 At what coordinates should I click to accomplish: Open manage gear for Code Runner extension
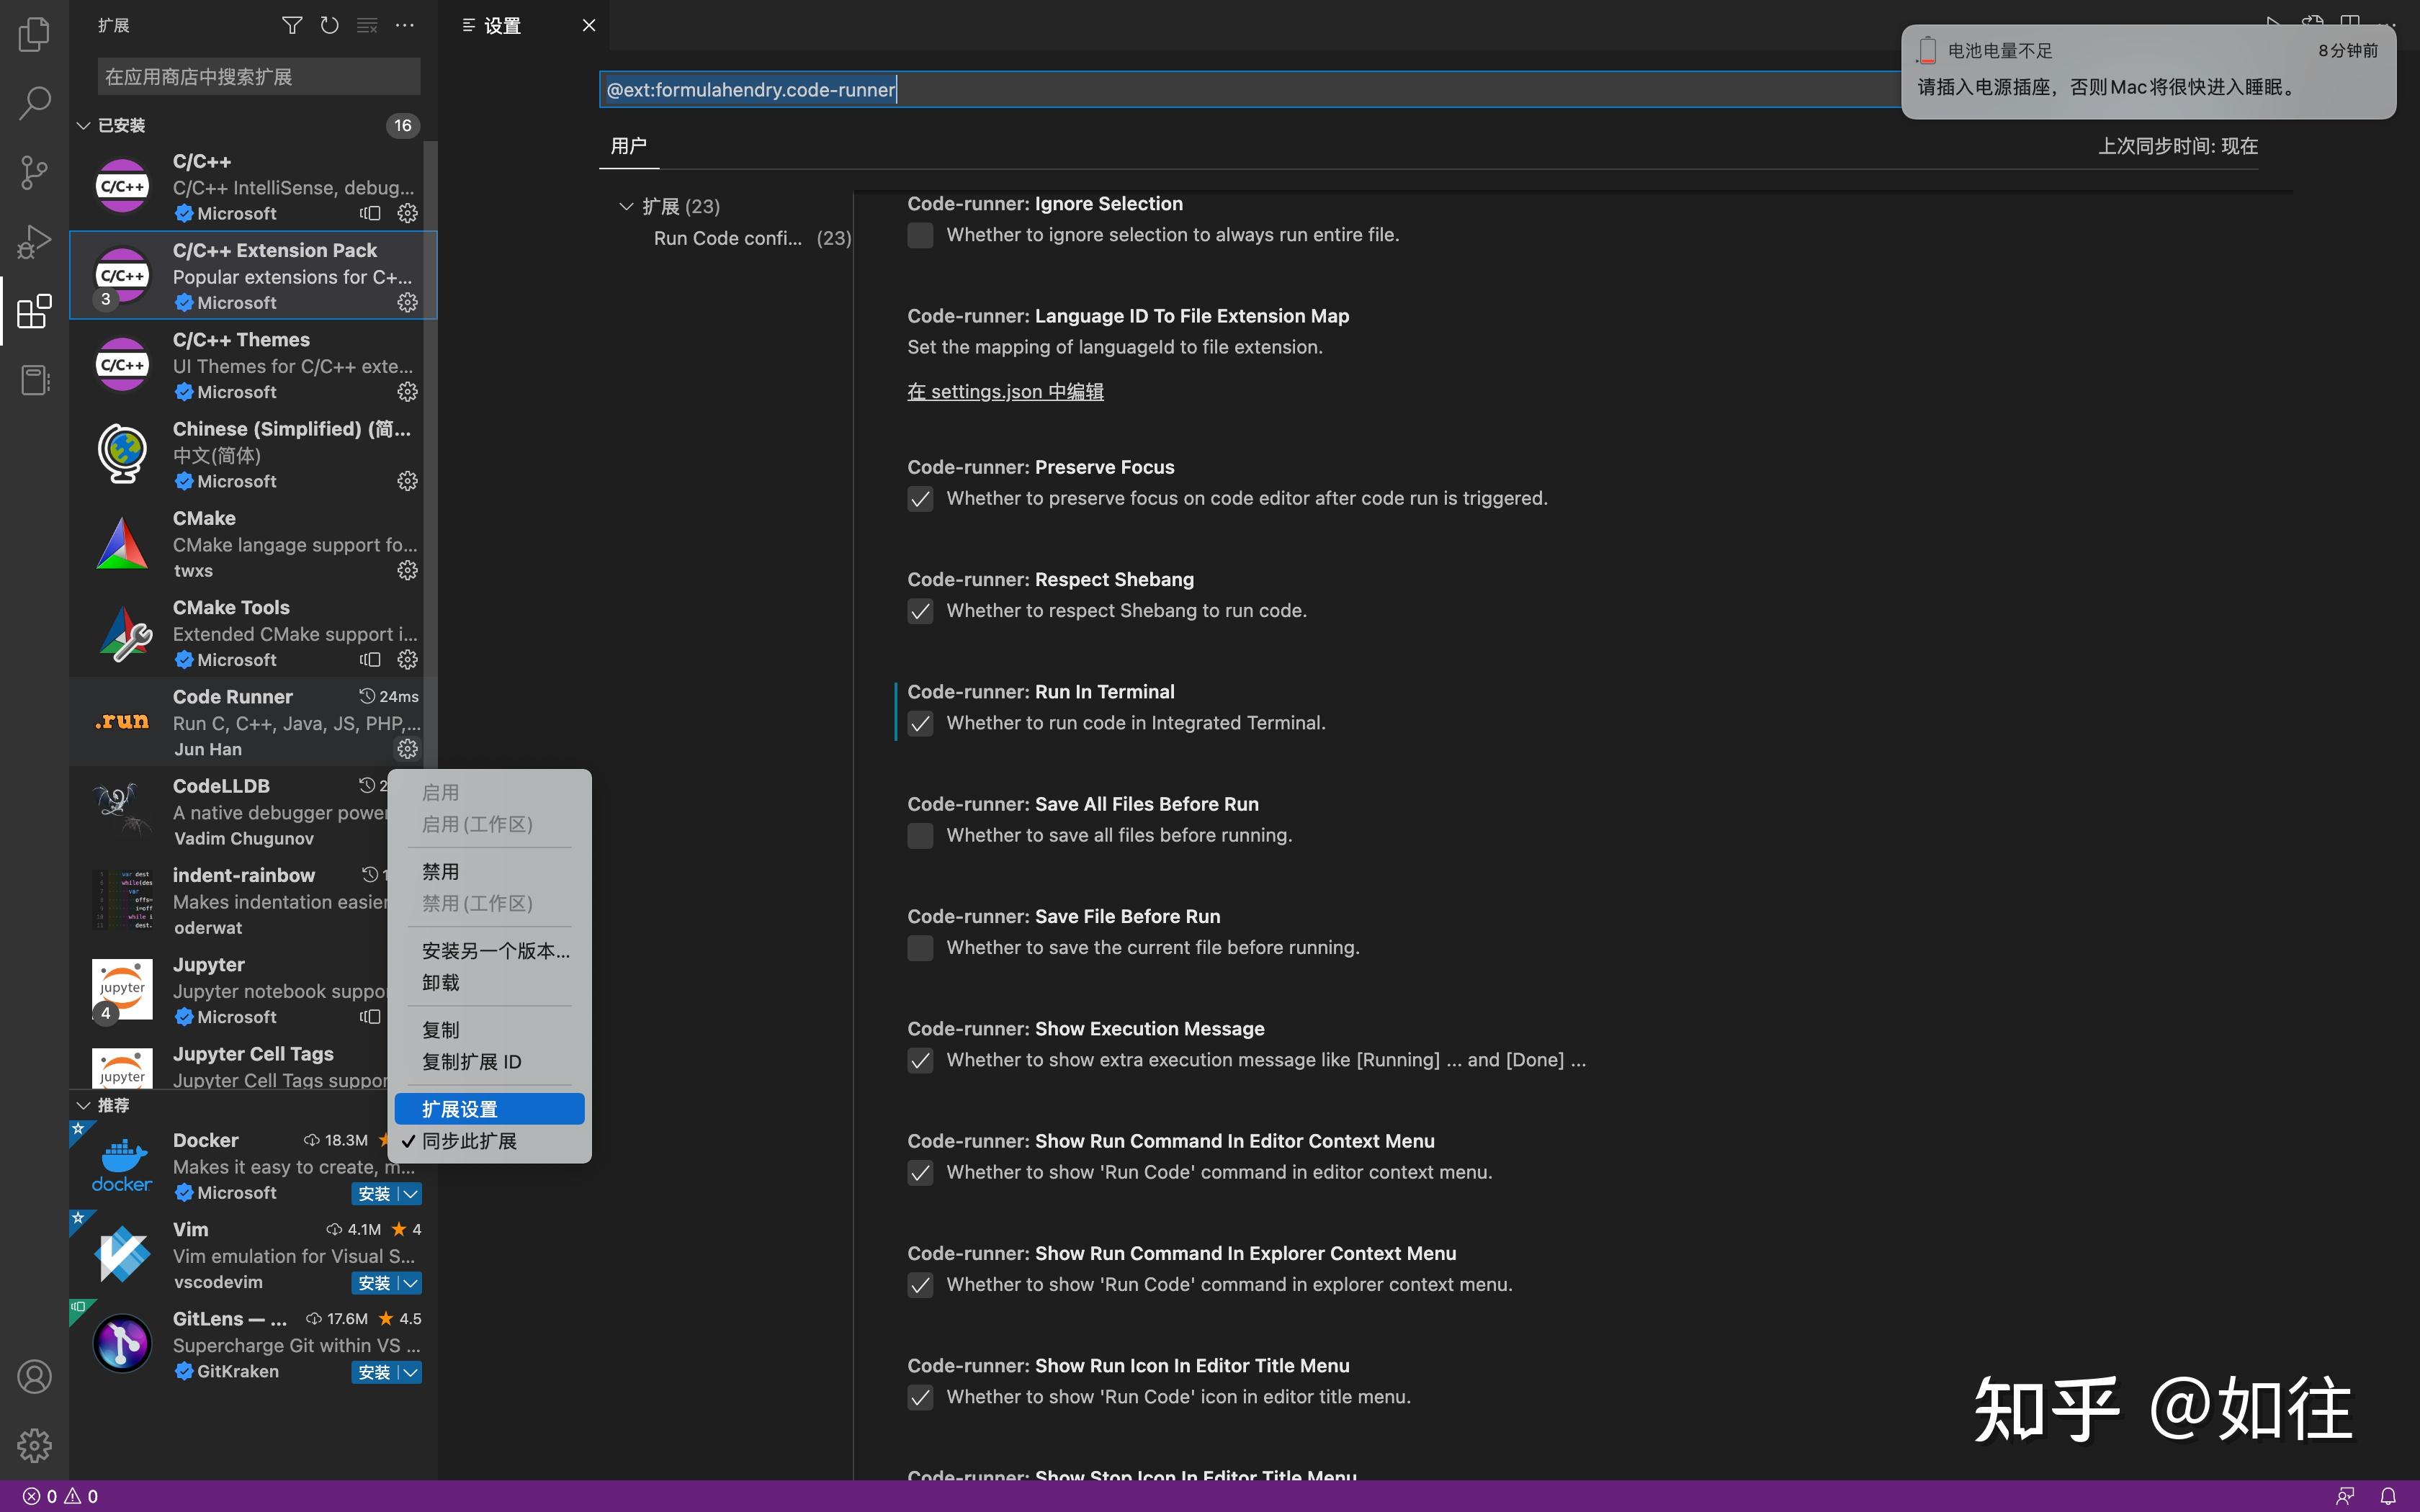[407, 748]
